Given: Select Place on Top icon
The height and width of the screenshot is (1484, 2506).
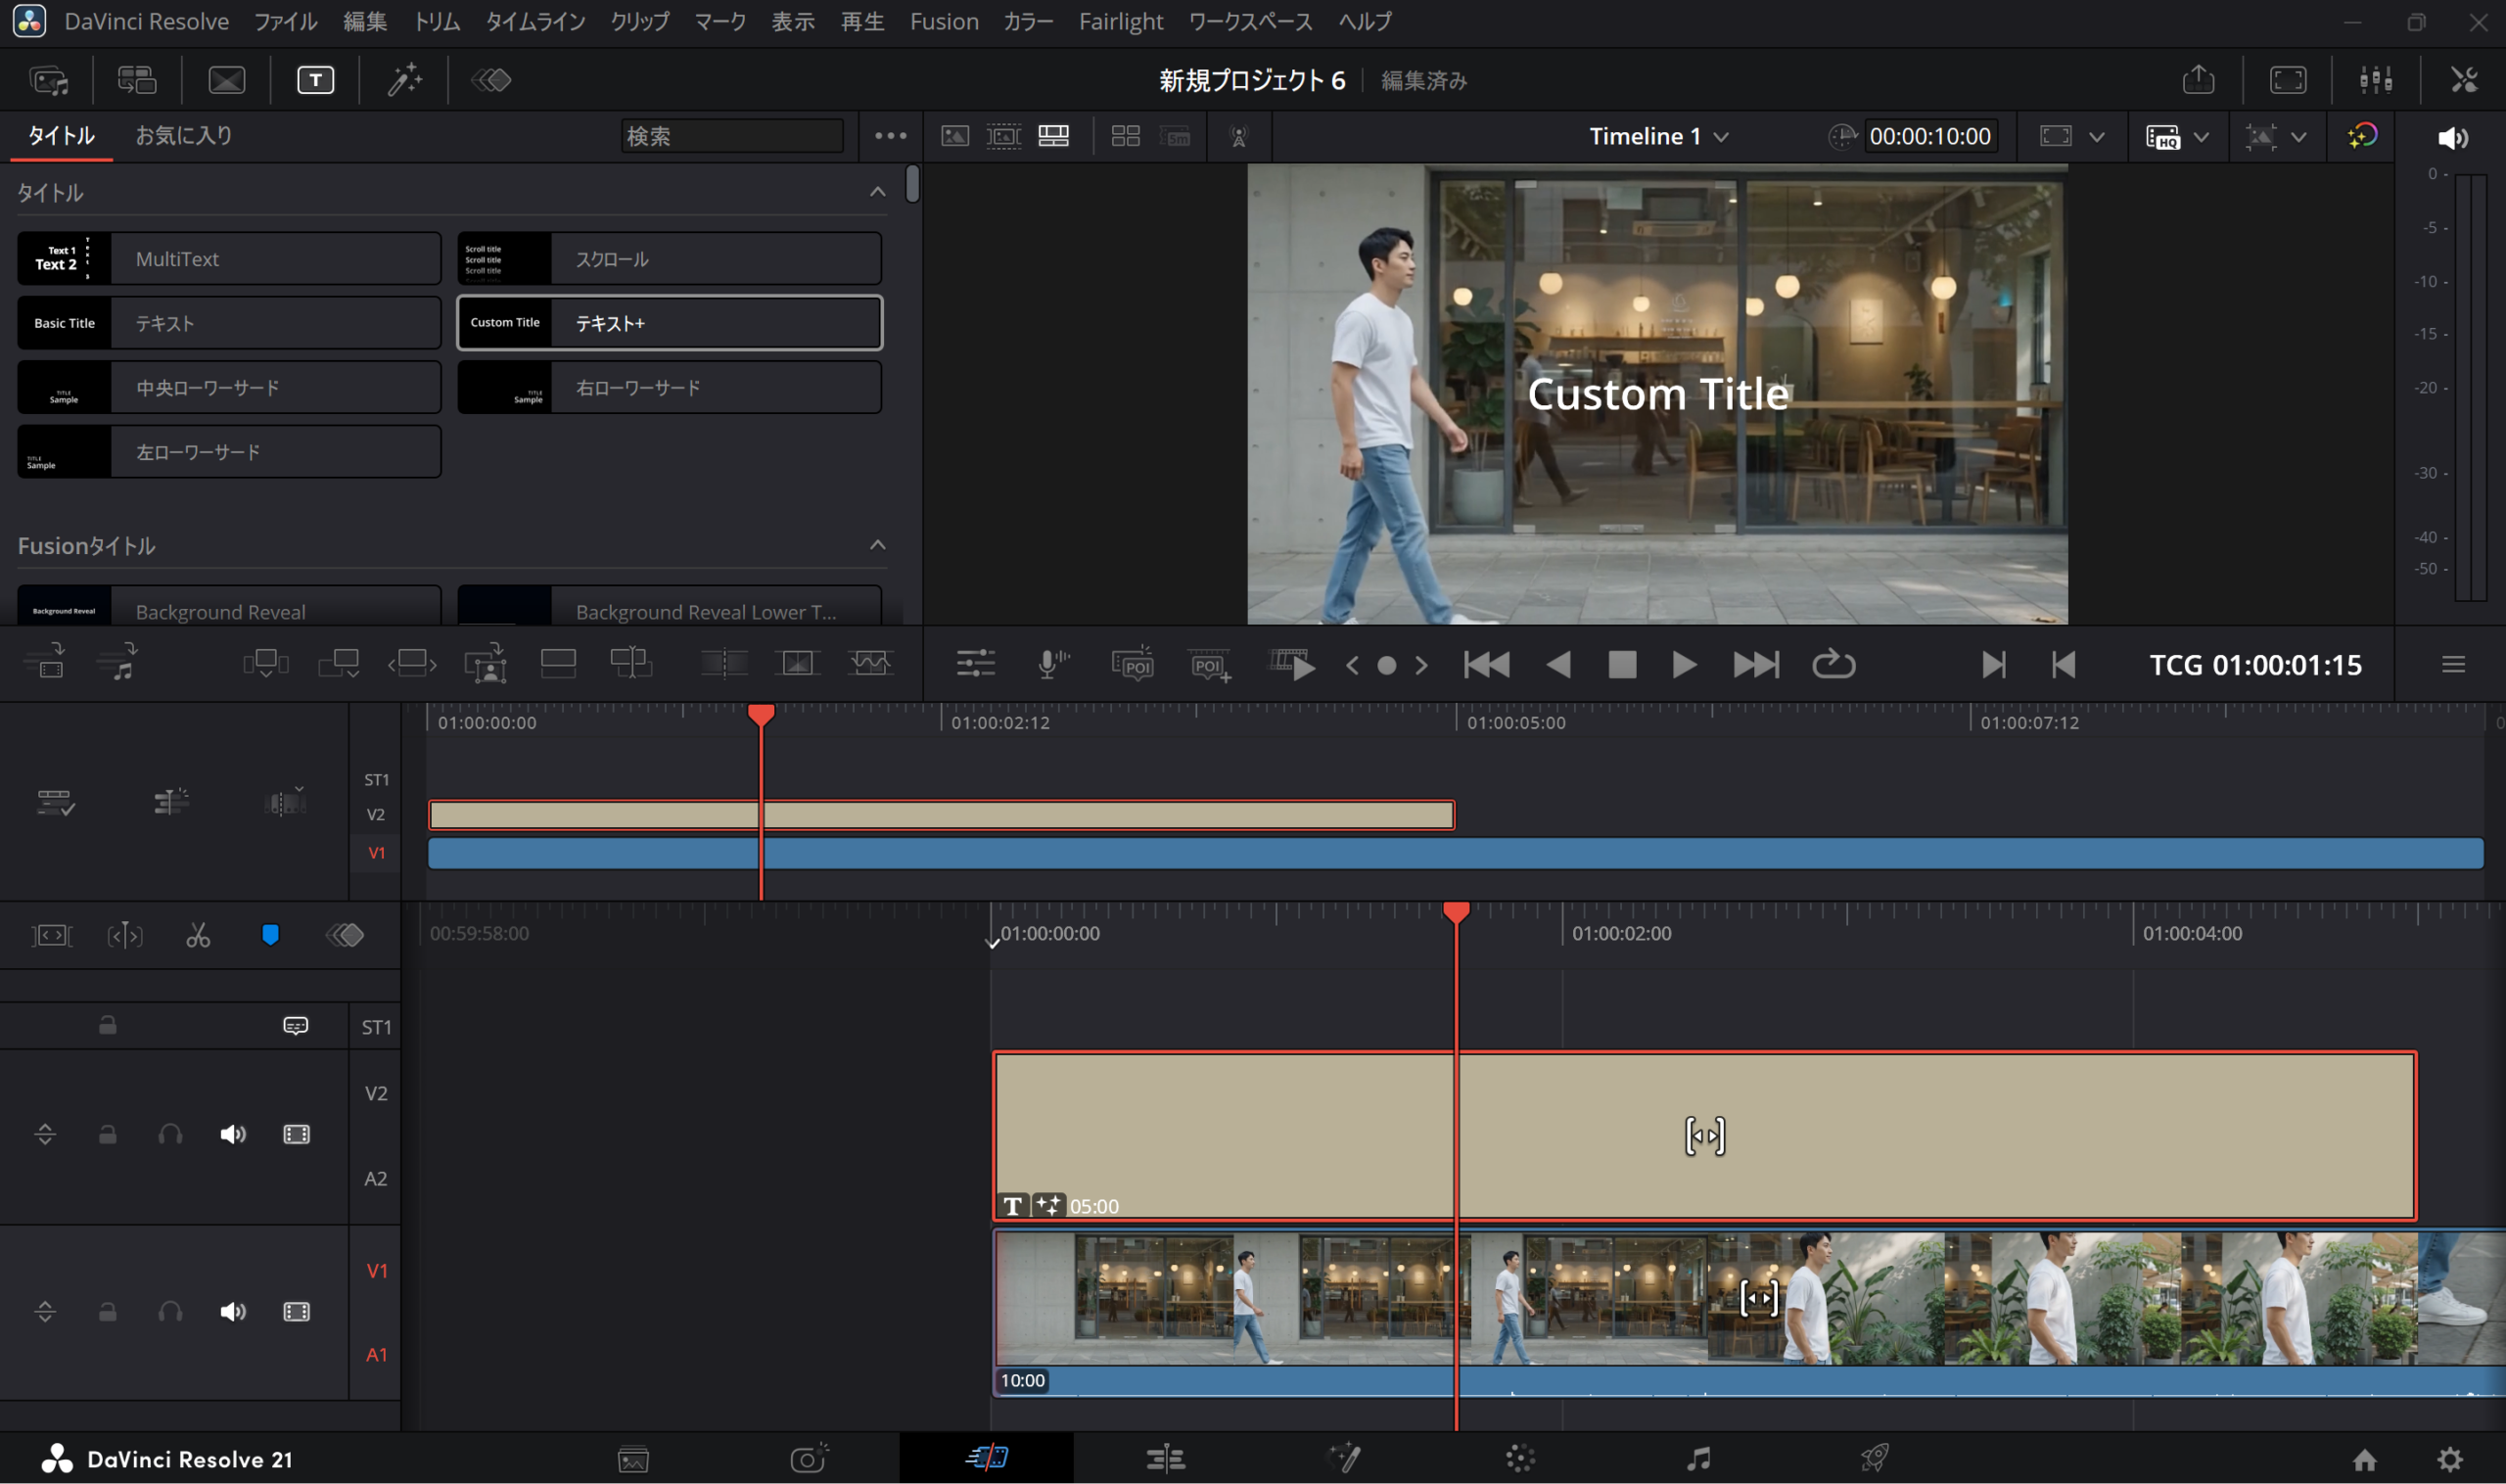Looking at the screenshot, I should tap(558, 664).
